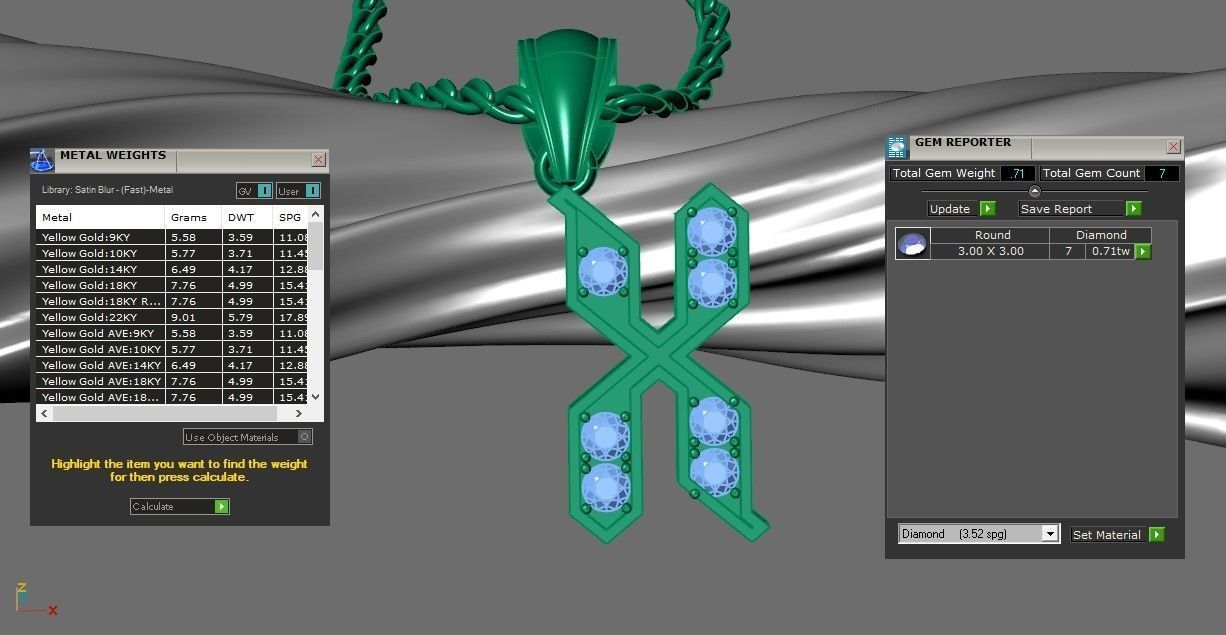Click the Round shape cell
The width and height of the screenshot is (1226, 635).
[992, 235]
